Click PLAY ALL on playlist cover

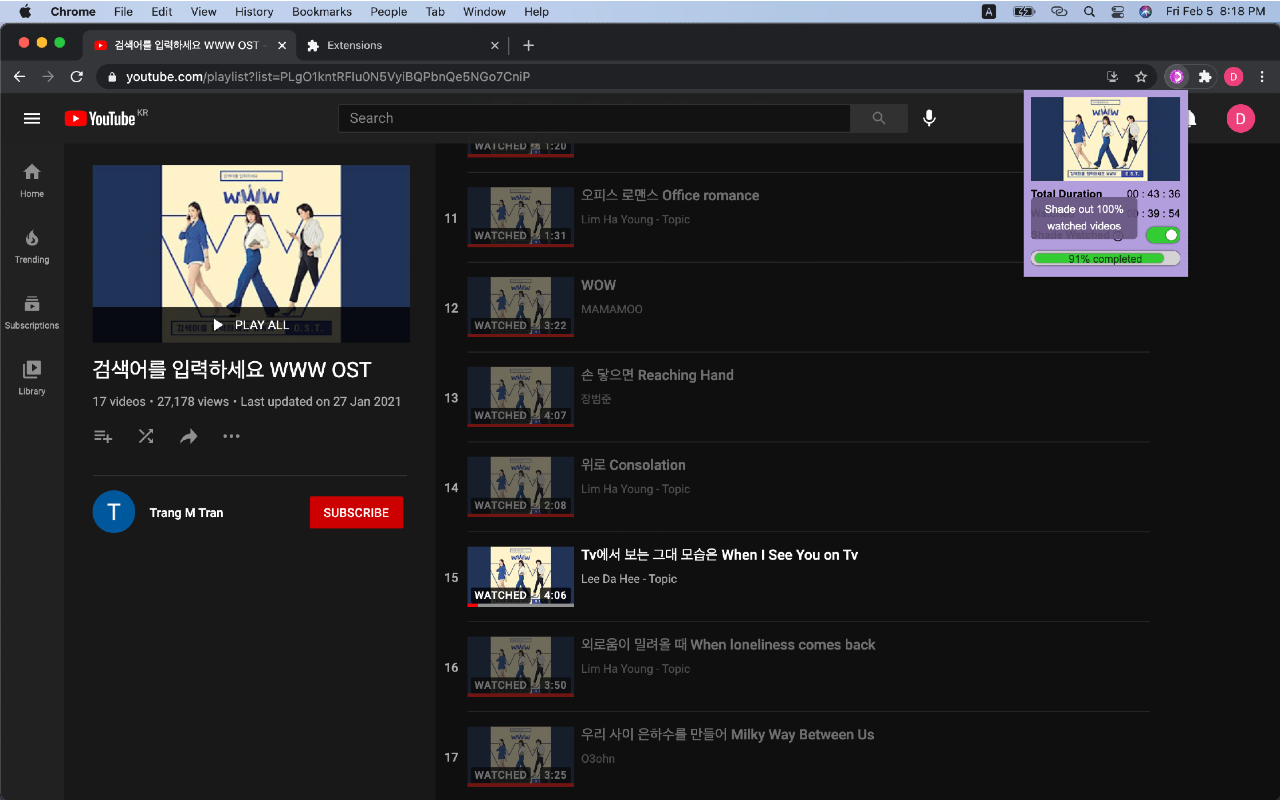tap(251, 325)
